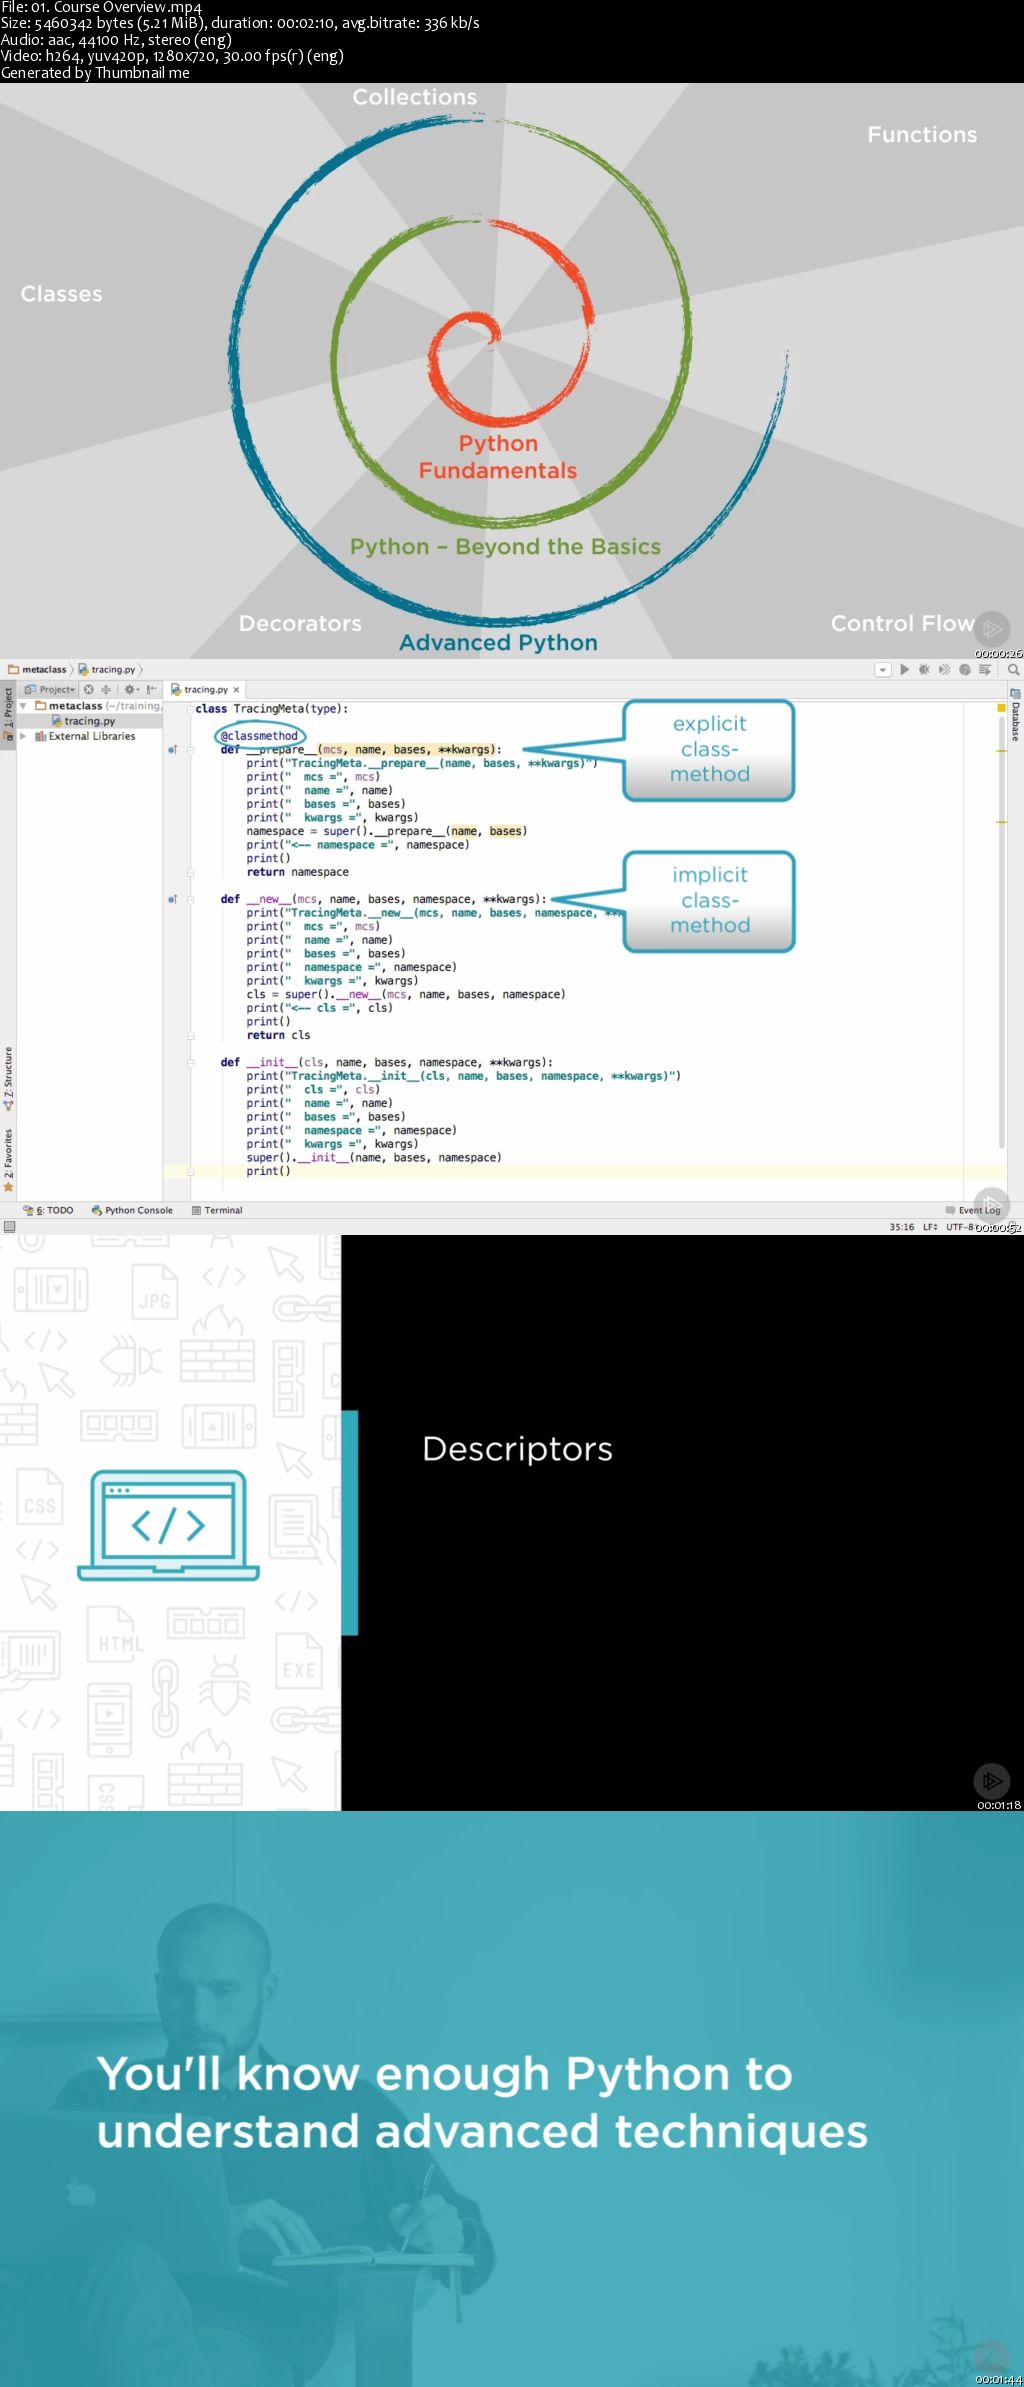Viewport: 1024px width, 2387px height.
Task: Open Search Everywhere magnifier icon
Action: [1013, 669]
